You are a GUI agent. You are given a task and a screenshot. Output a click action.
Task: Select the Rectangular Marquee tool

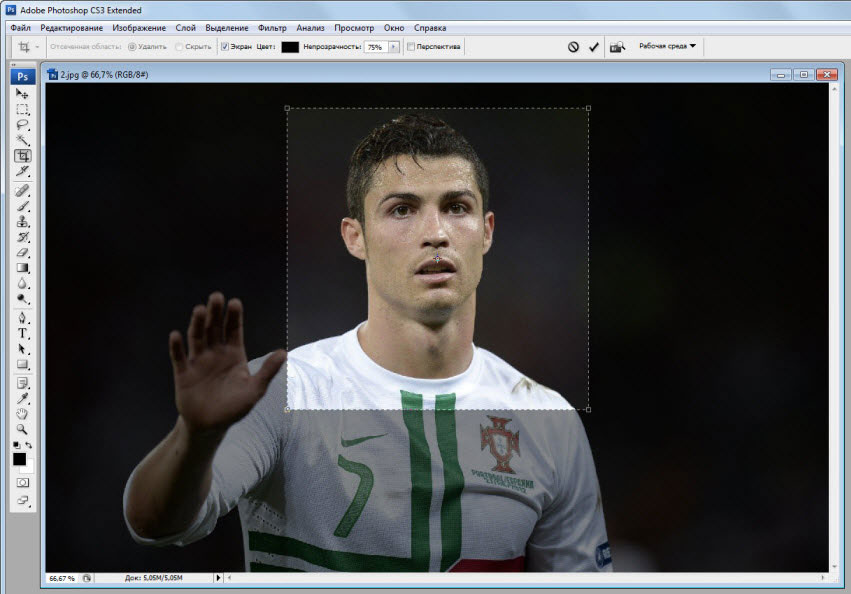(x=22, y=110)
